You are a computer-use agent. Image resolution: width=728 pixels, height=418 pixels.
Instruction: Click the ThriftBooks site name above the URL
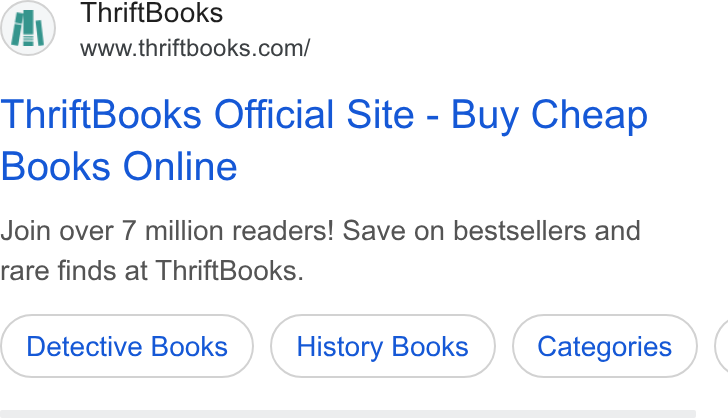[x=151, y=13]
